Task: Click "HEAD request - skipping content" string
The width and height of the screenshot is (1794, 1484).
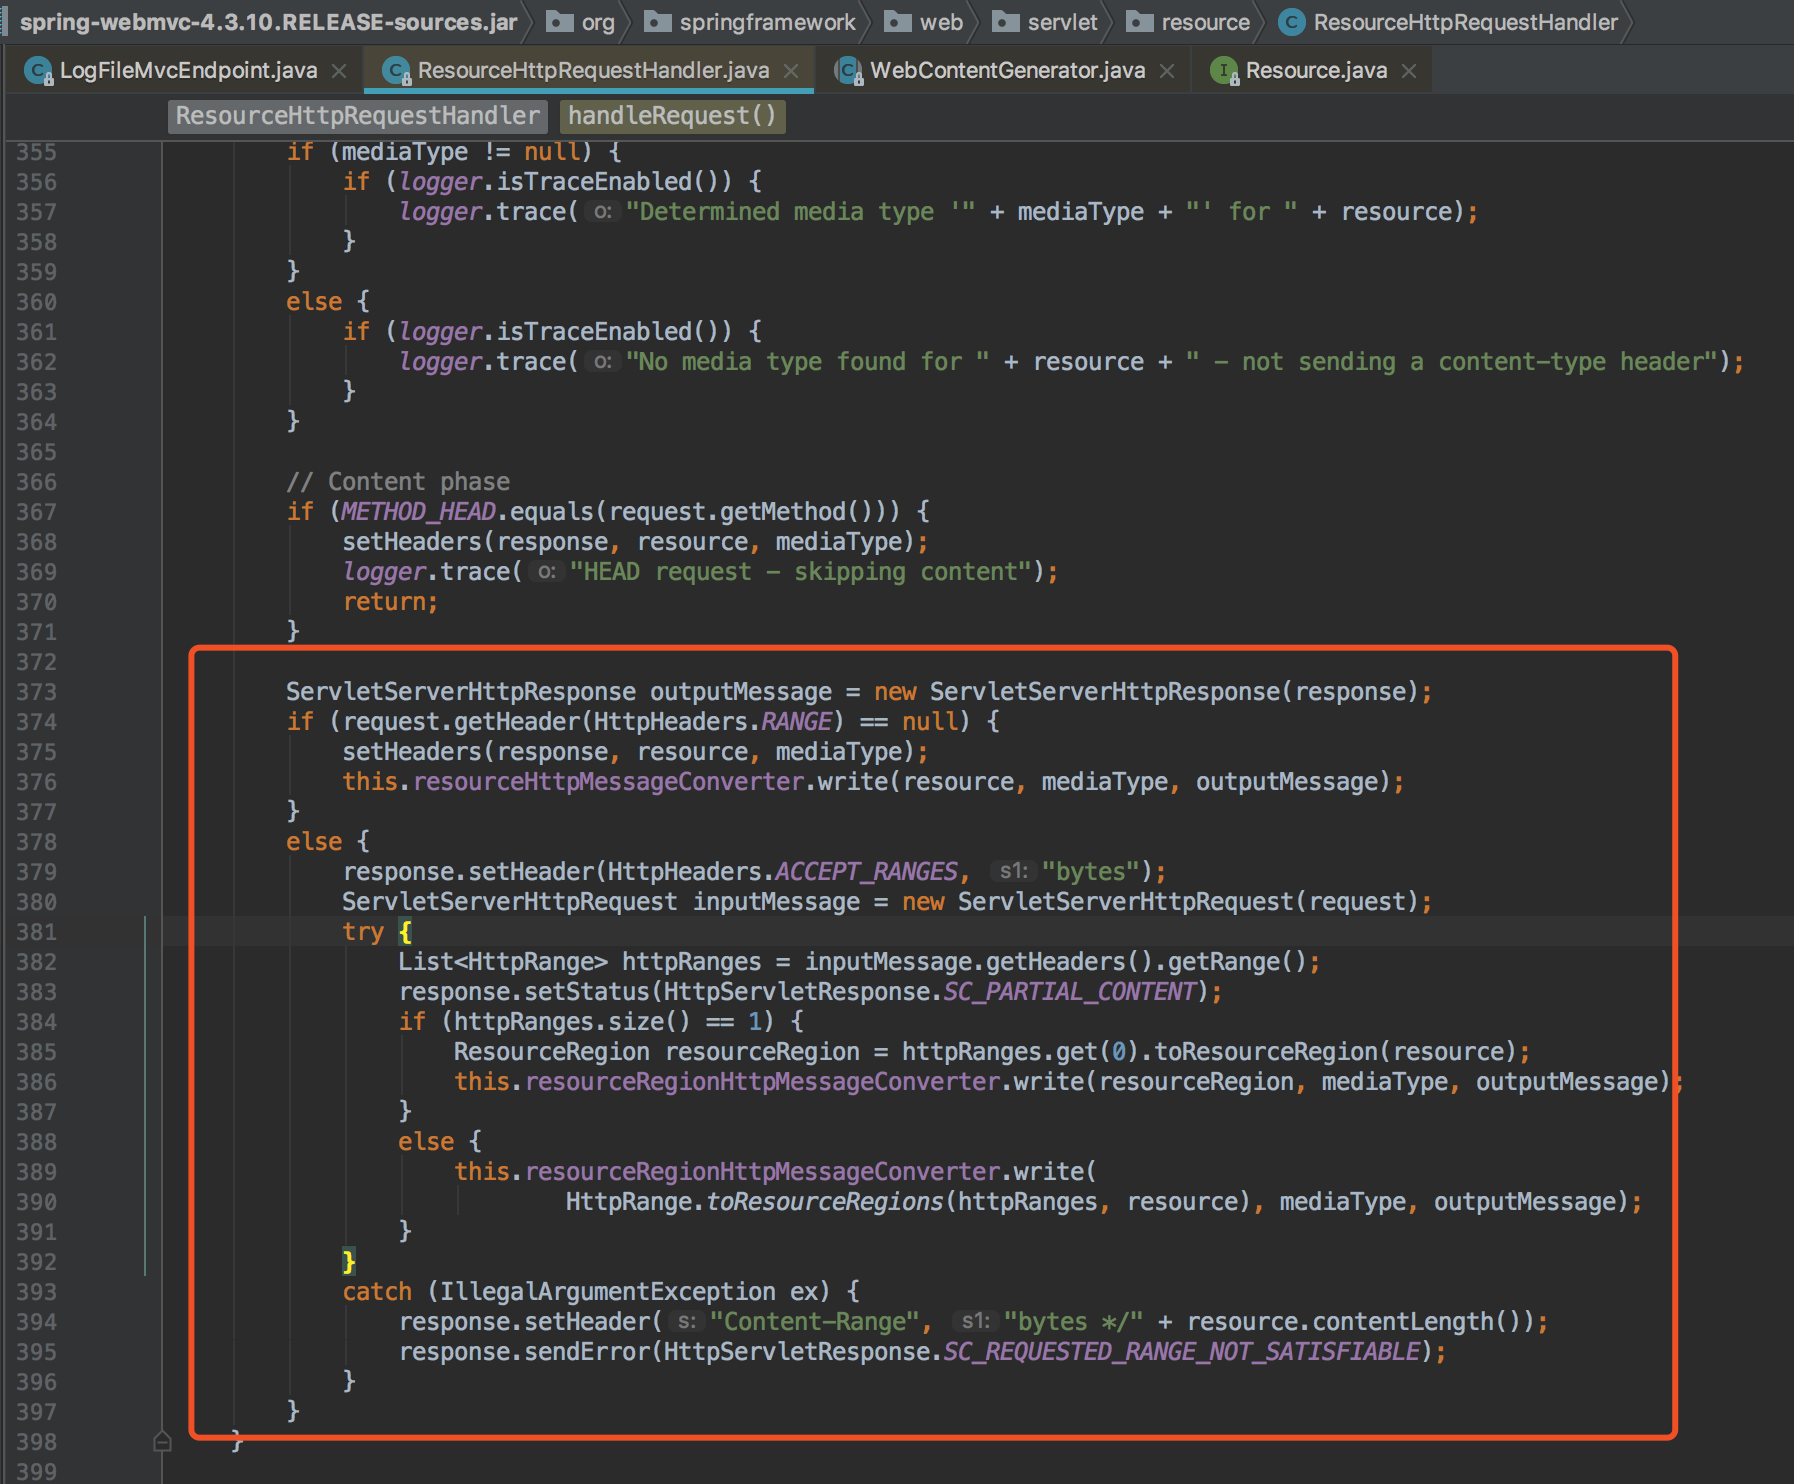Action: coord(800,572)
